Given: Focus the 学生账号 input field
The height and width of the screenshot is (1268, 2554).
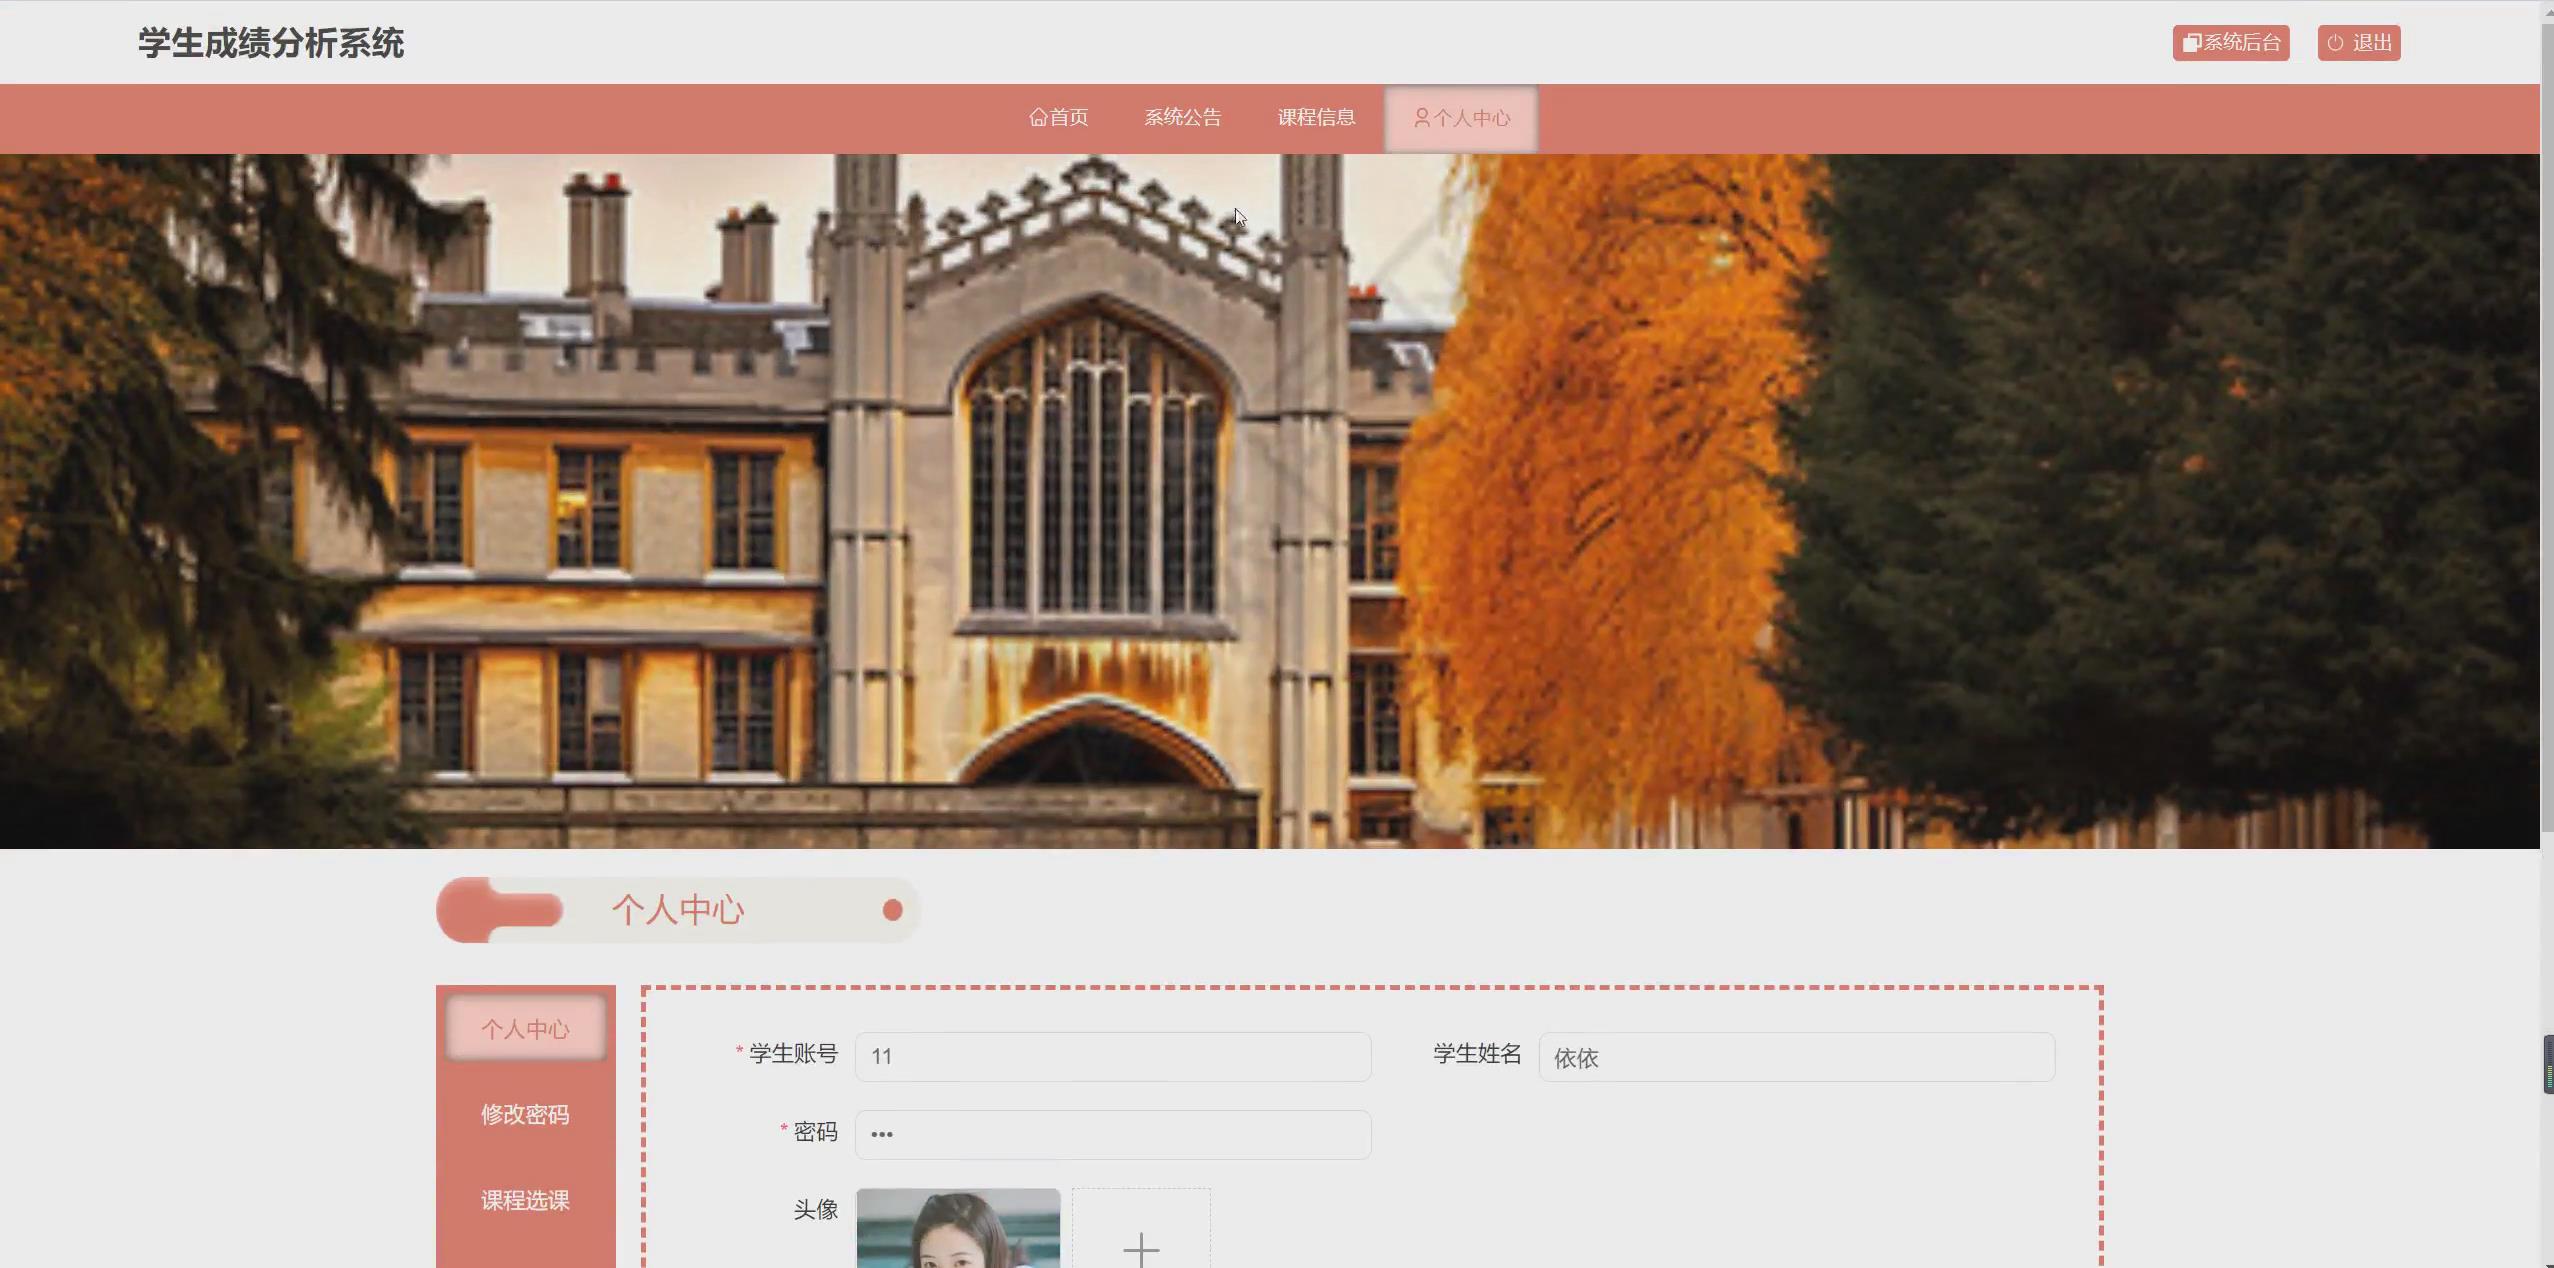Looking at the screenshot, I should [1112, 1057].
